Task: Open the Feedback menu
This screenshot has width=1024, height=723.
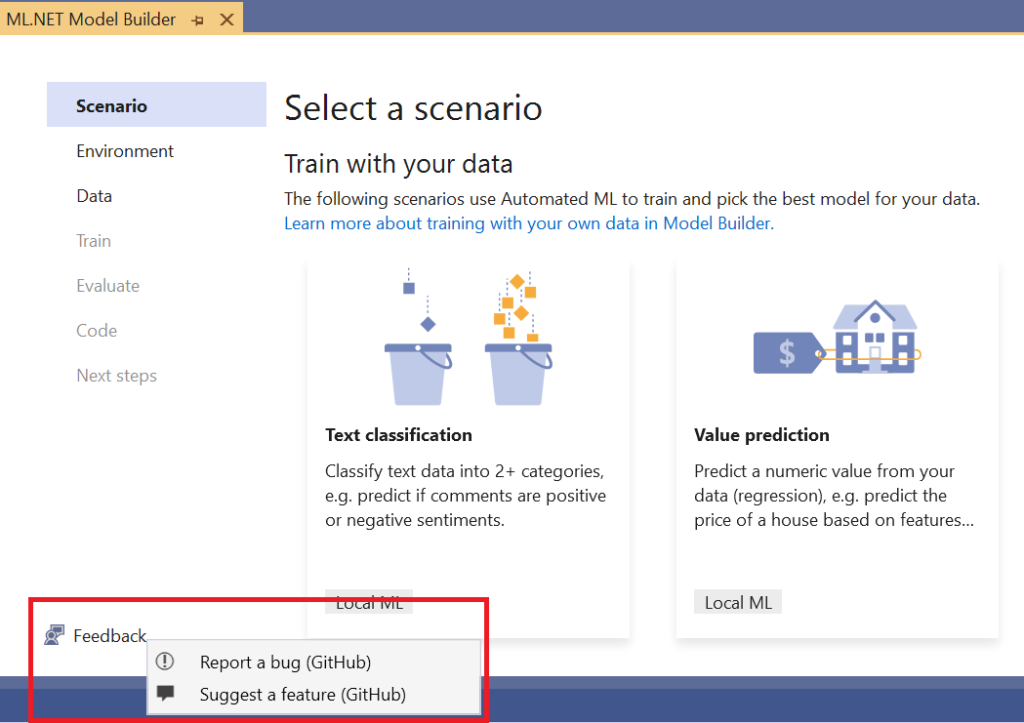Action: (x=95, y=635)
